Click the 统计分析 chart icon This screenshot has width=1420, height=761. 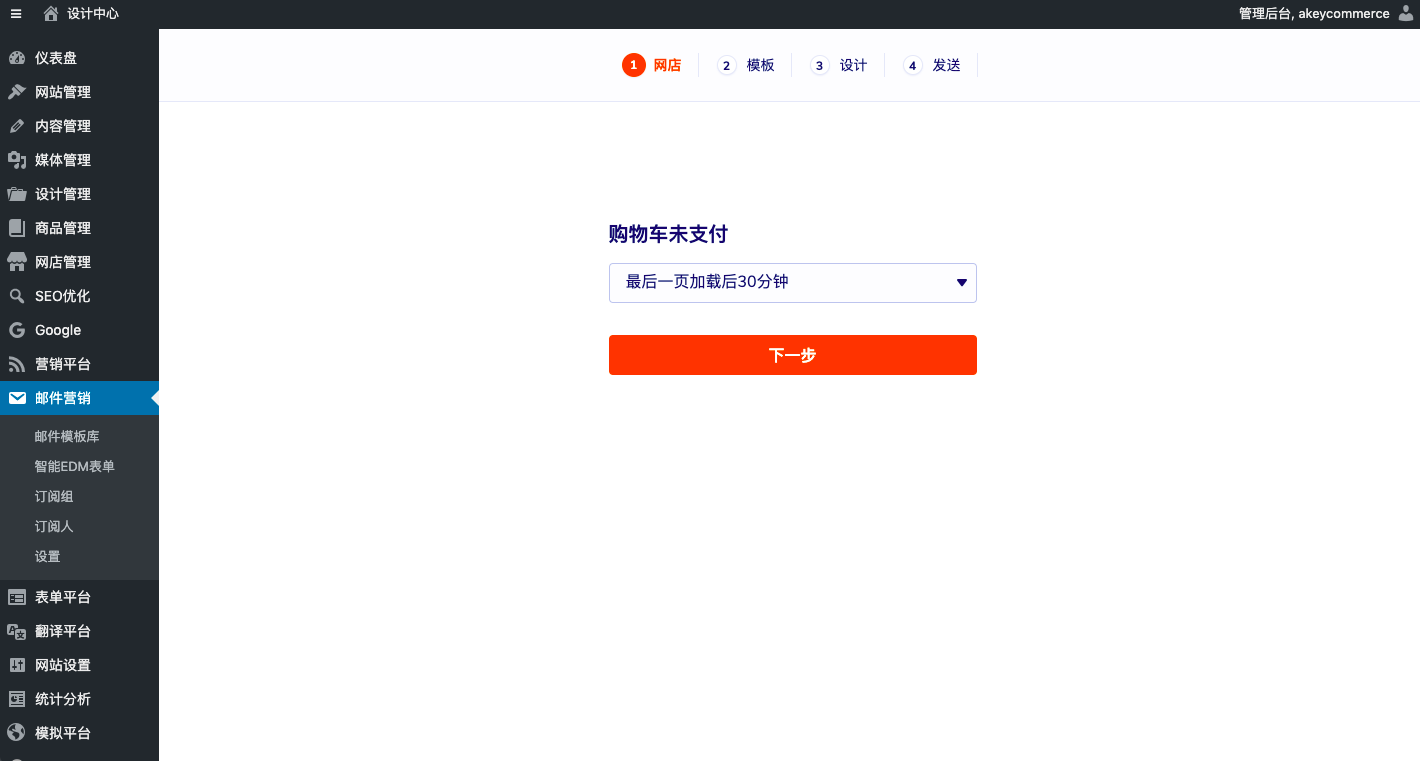[x=17, y=699]
